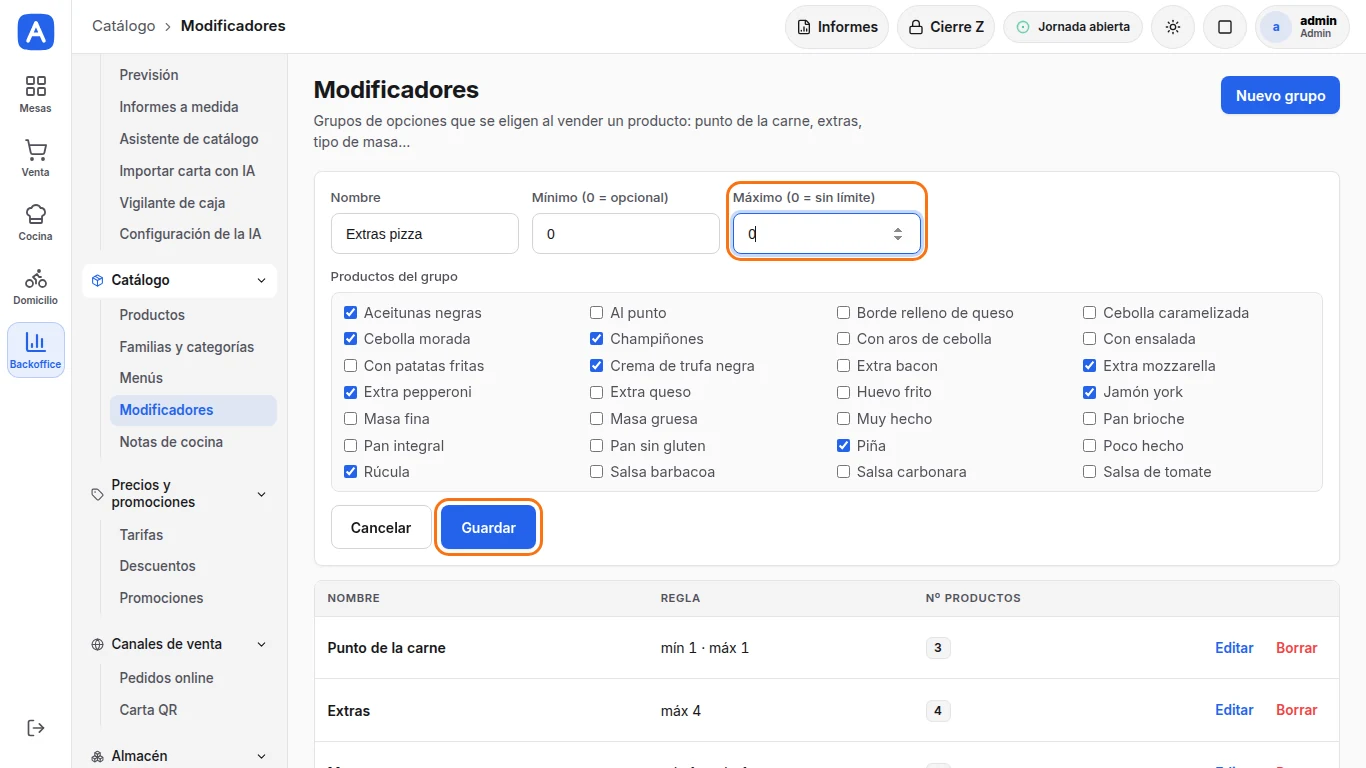Save the group with Guardar
Screen dimensions: 1366x768
click(488, 528)
